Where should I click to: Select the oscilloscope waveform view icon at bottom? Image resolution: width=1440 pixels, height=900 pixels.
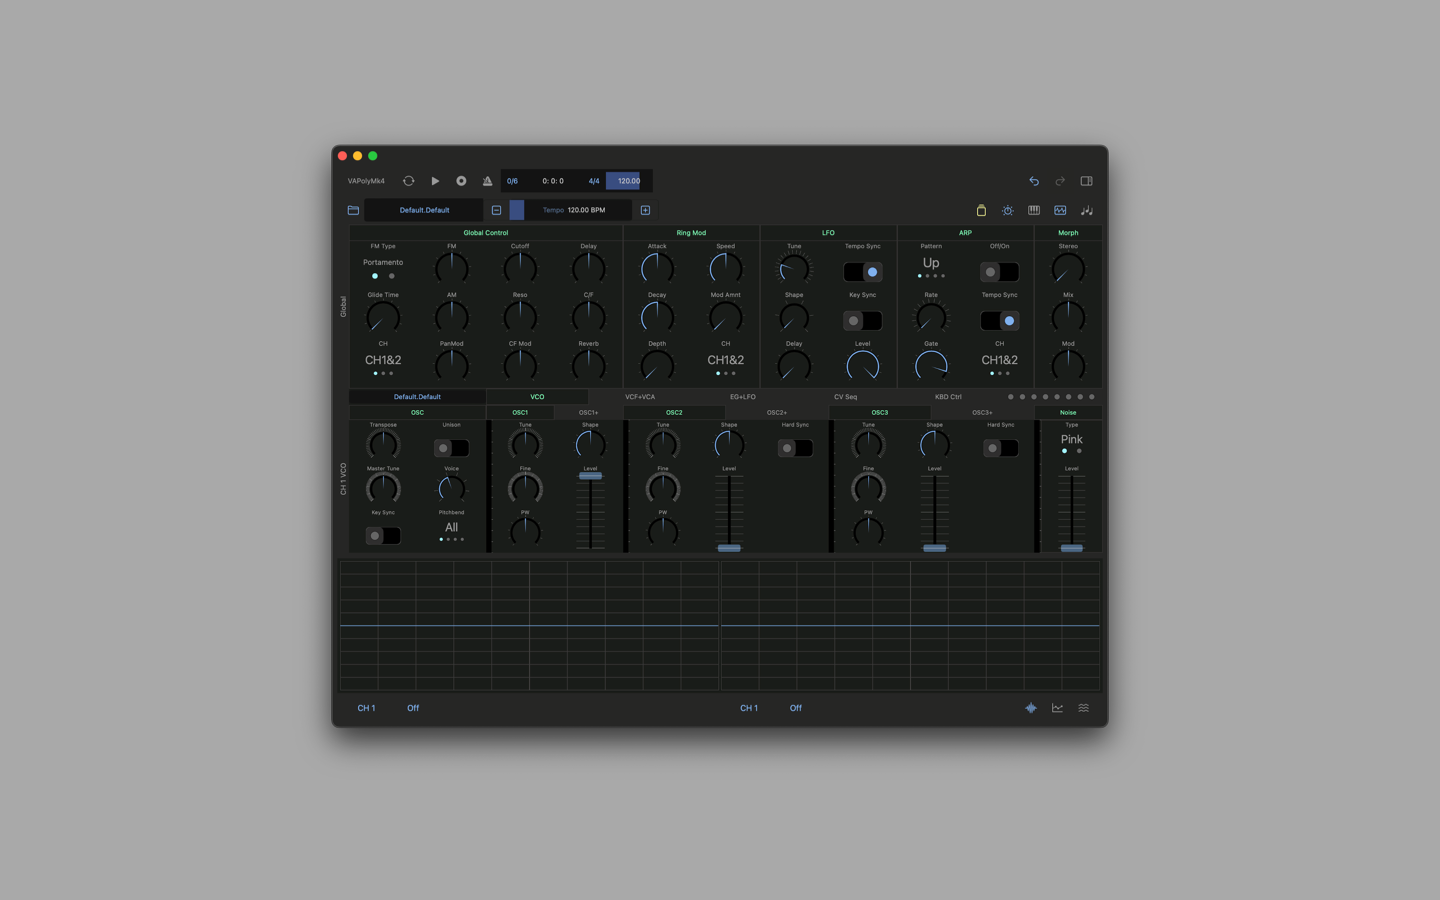tap(1031, 708)
